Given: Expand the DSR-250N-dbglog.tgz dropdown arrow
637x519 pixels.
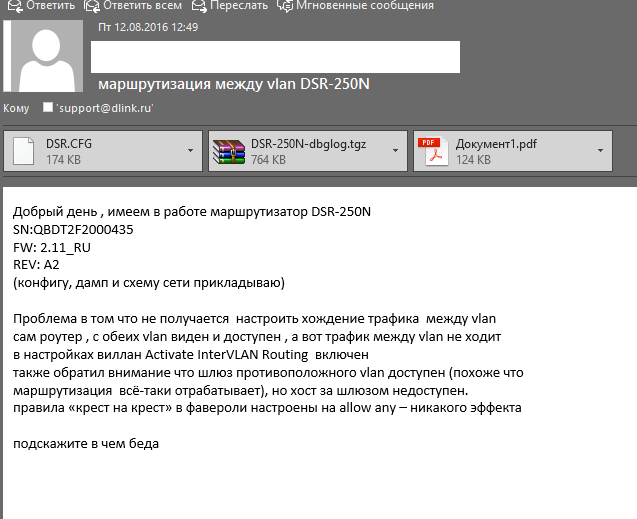Looking at the screenshot, I should [x=395, y=151].
